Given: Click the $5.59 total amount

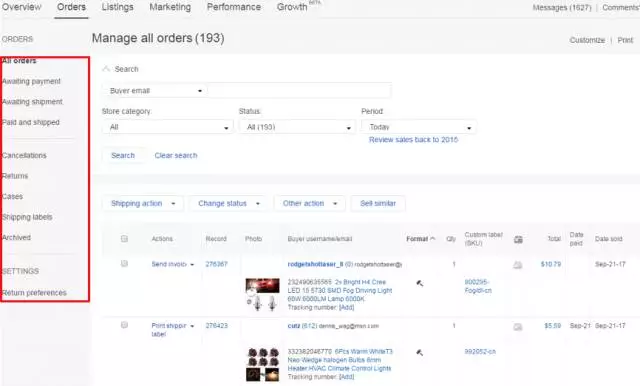Looking at the screenshot, I should (x=553, y=326).
